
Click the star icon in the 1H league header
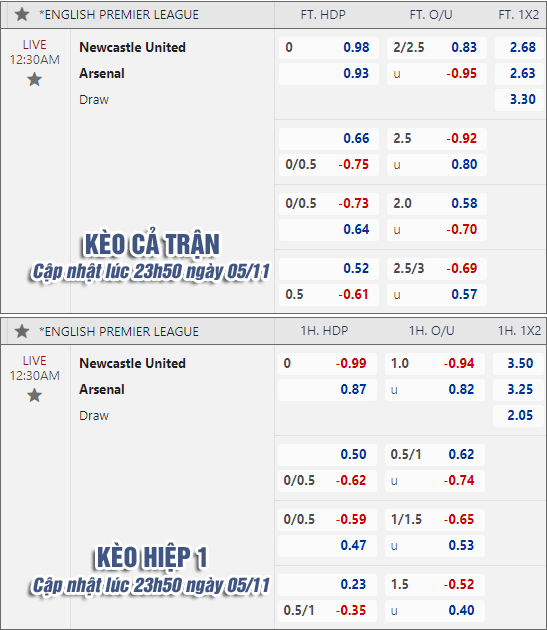click(22, 331)
